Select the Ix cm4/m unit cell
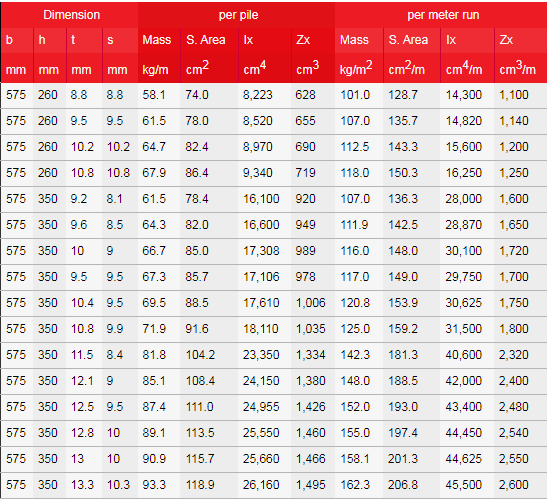Image resolution: width=549 pixels, height=501 pixels. 464,68
